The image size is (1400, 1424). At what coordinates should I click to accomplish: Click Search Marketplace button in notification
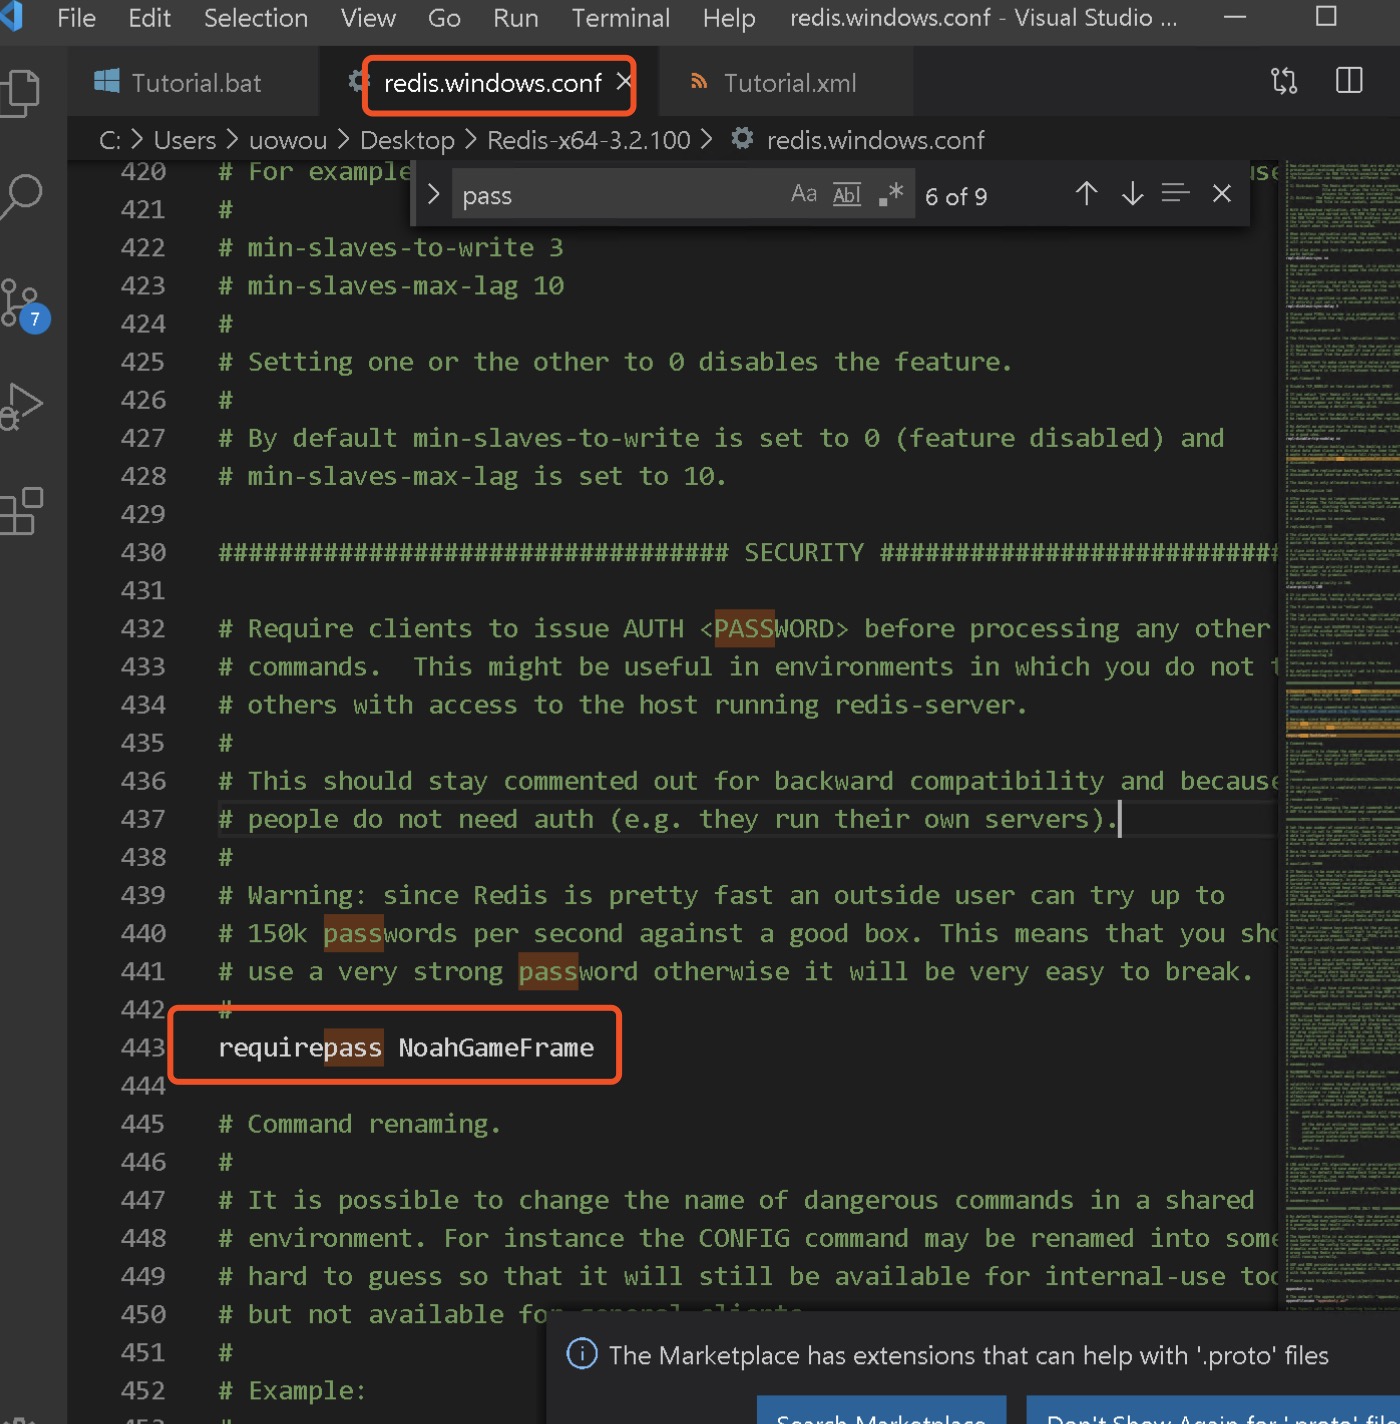coord(881,1412)
